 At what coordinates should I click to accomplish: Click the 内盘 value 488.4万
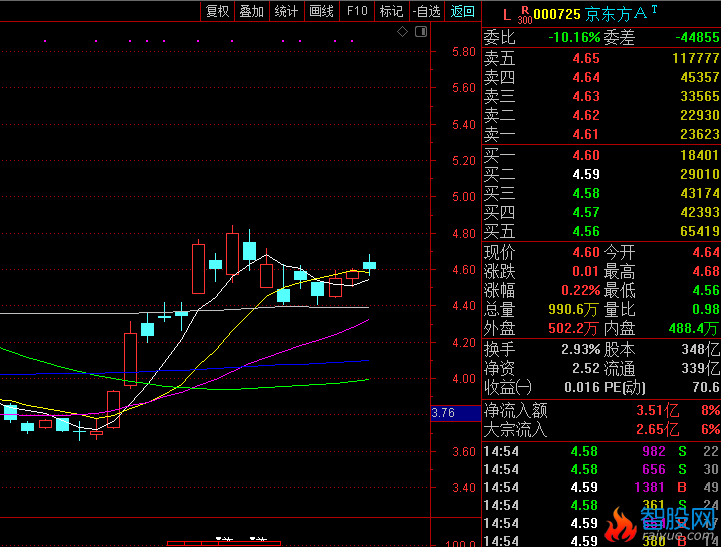[694, 328]
